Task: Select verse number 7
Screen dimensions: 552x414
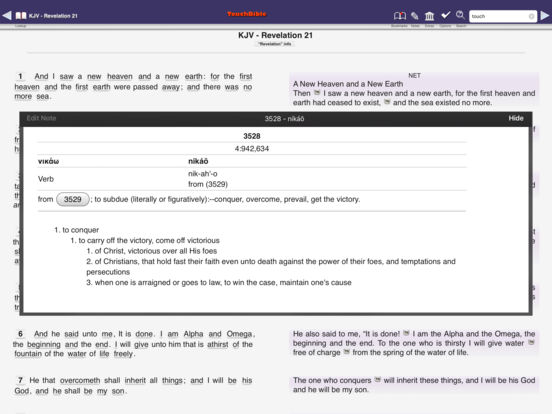Action: 20,380
